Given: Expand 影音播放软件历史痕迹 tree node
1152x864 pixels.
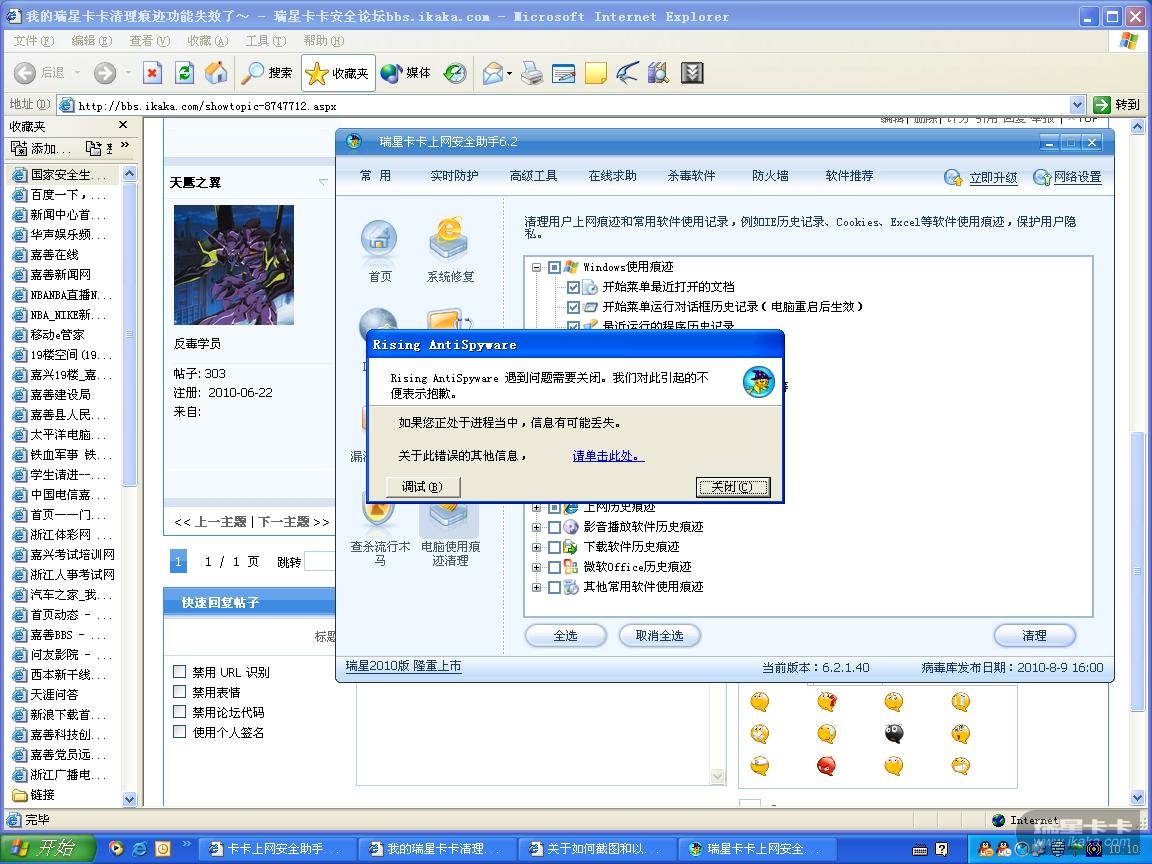Looking at the screenshot, I should pyautogui.click(x=536, y=528).
